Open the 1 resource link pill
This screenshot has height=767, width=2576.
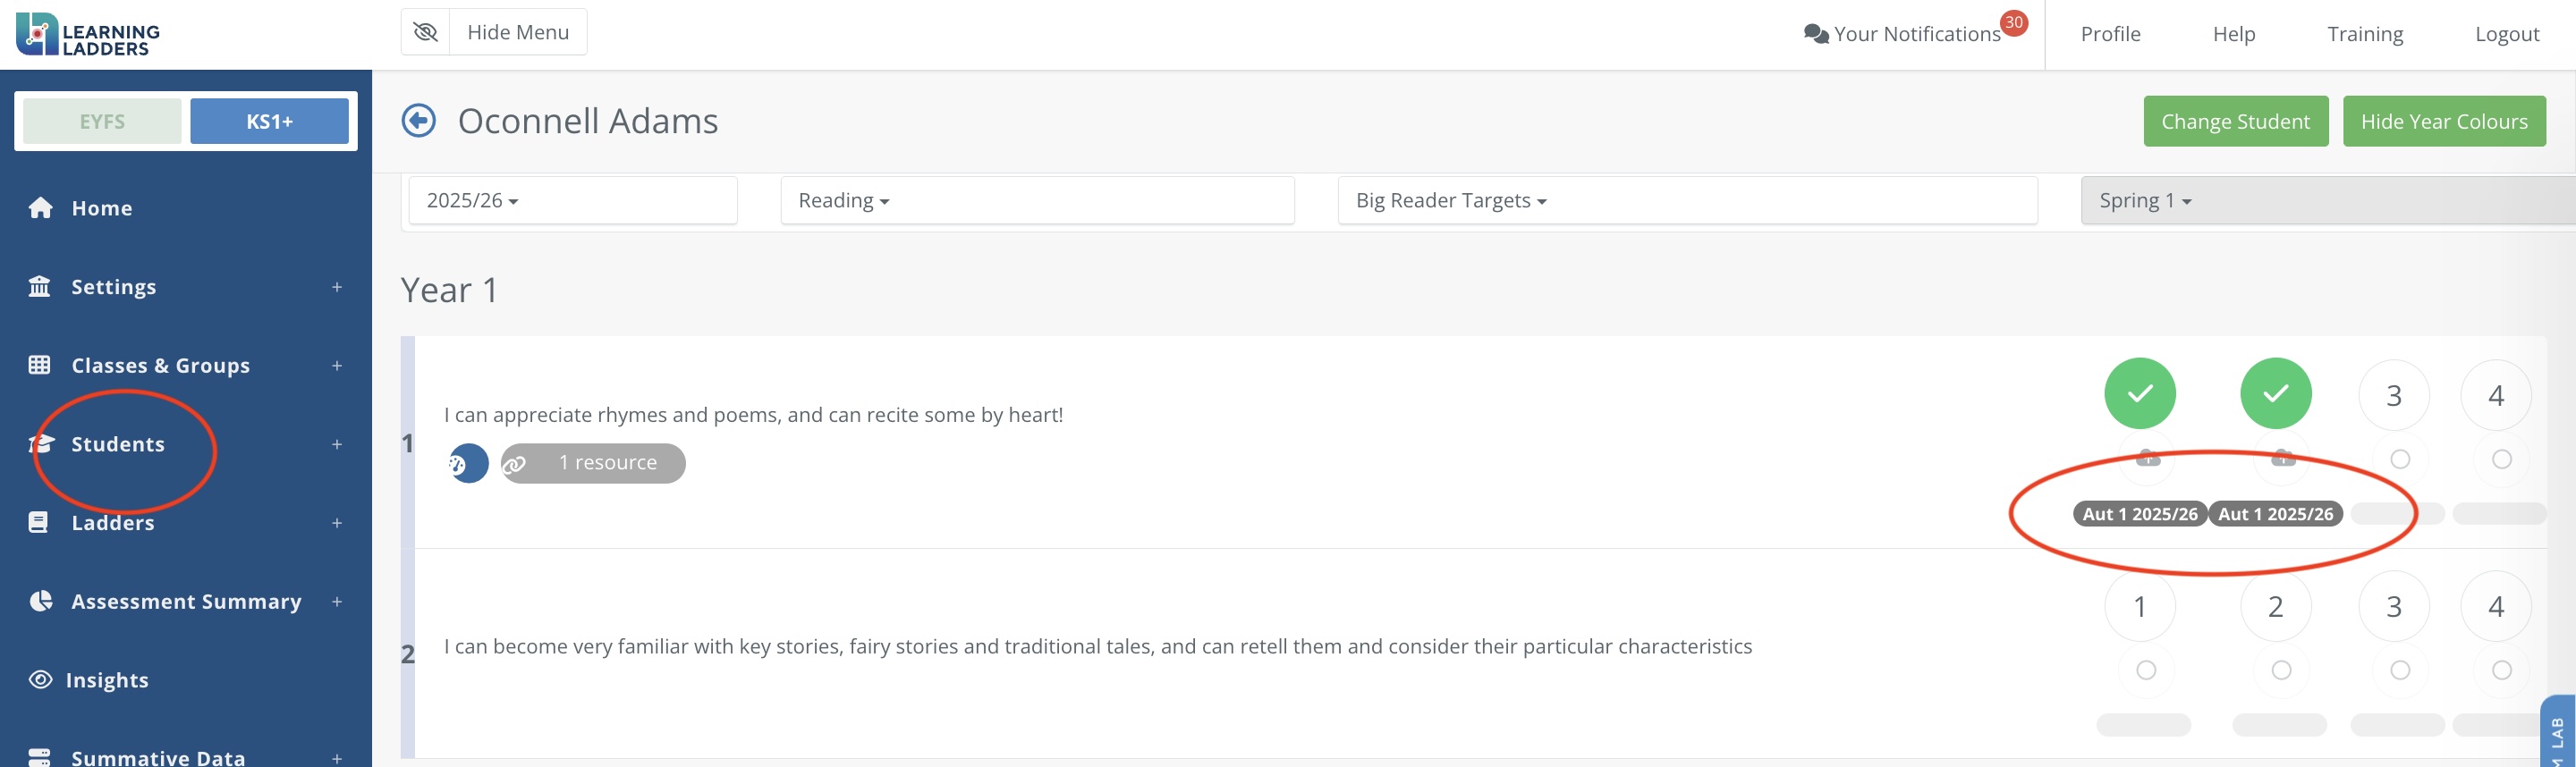[593, 463]
